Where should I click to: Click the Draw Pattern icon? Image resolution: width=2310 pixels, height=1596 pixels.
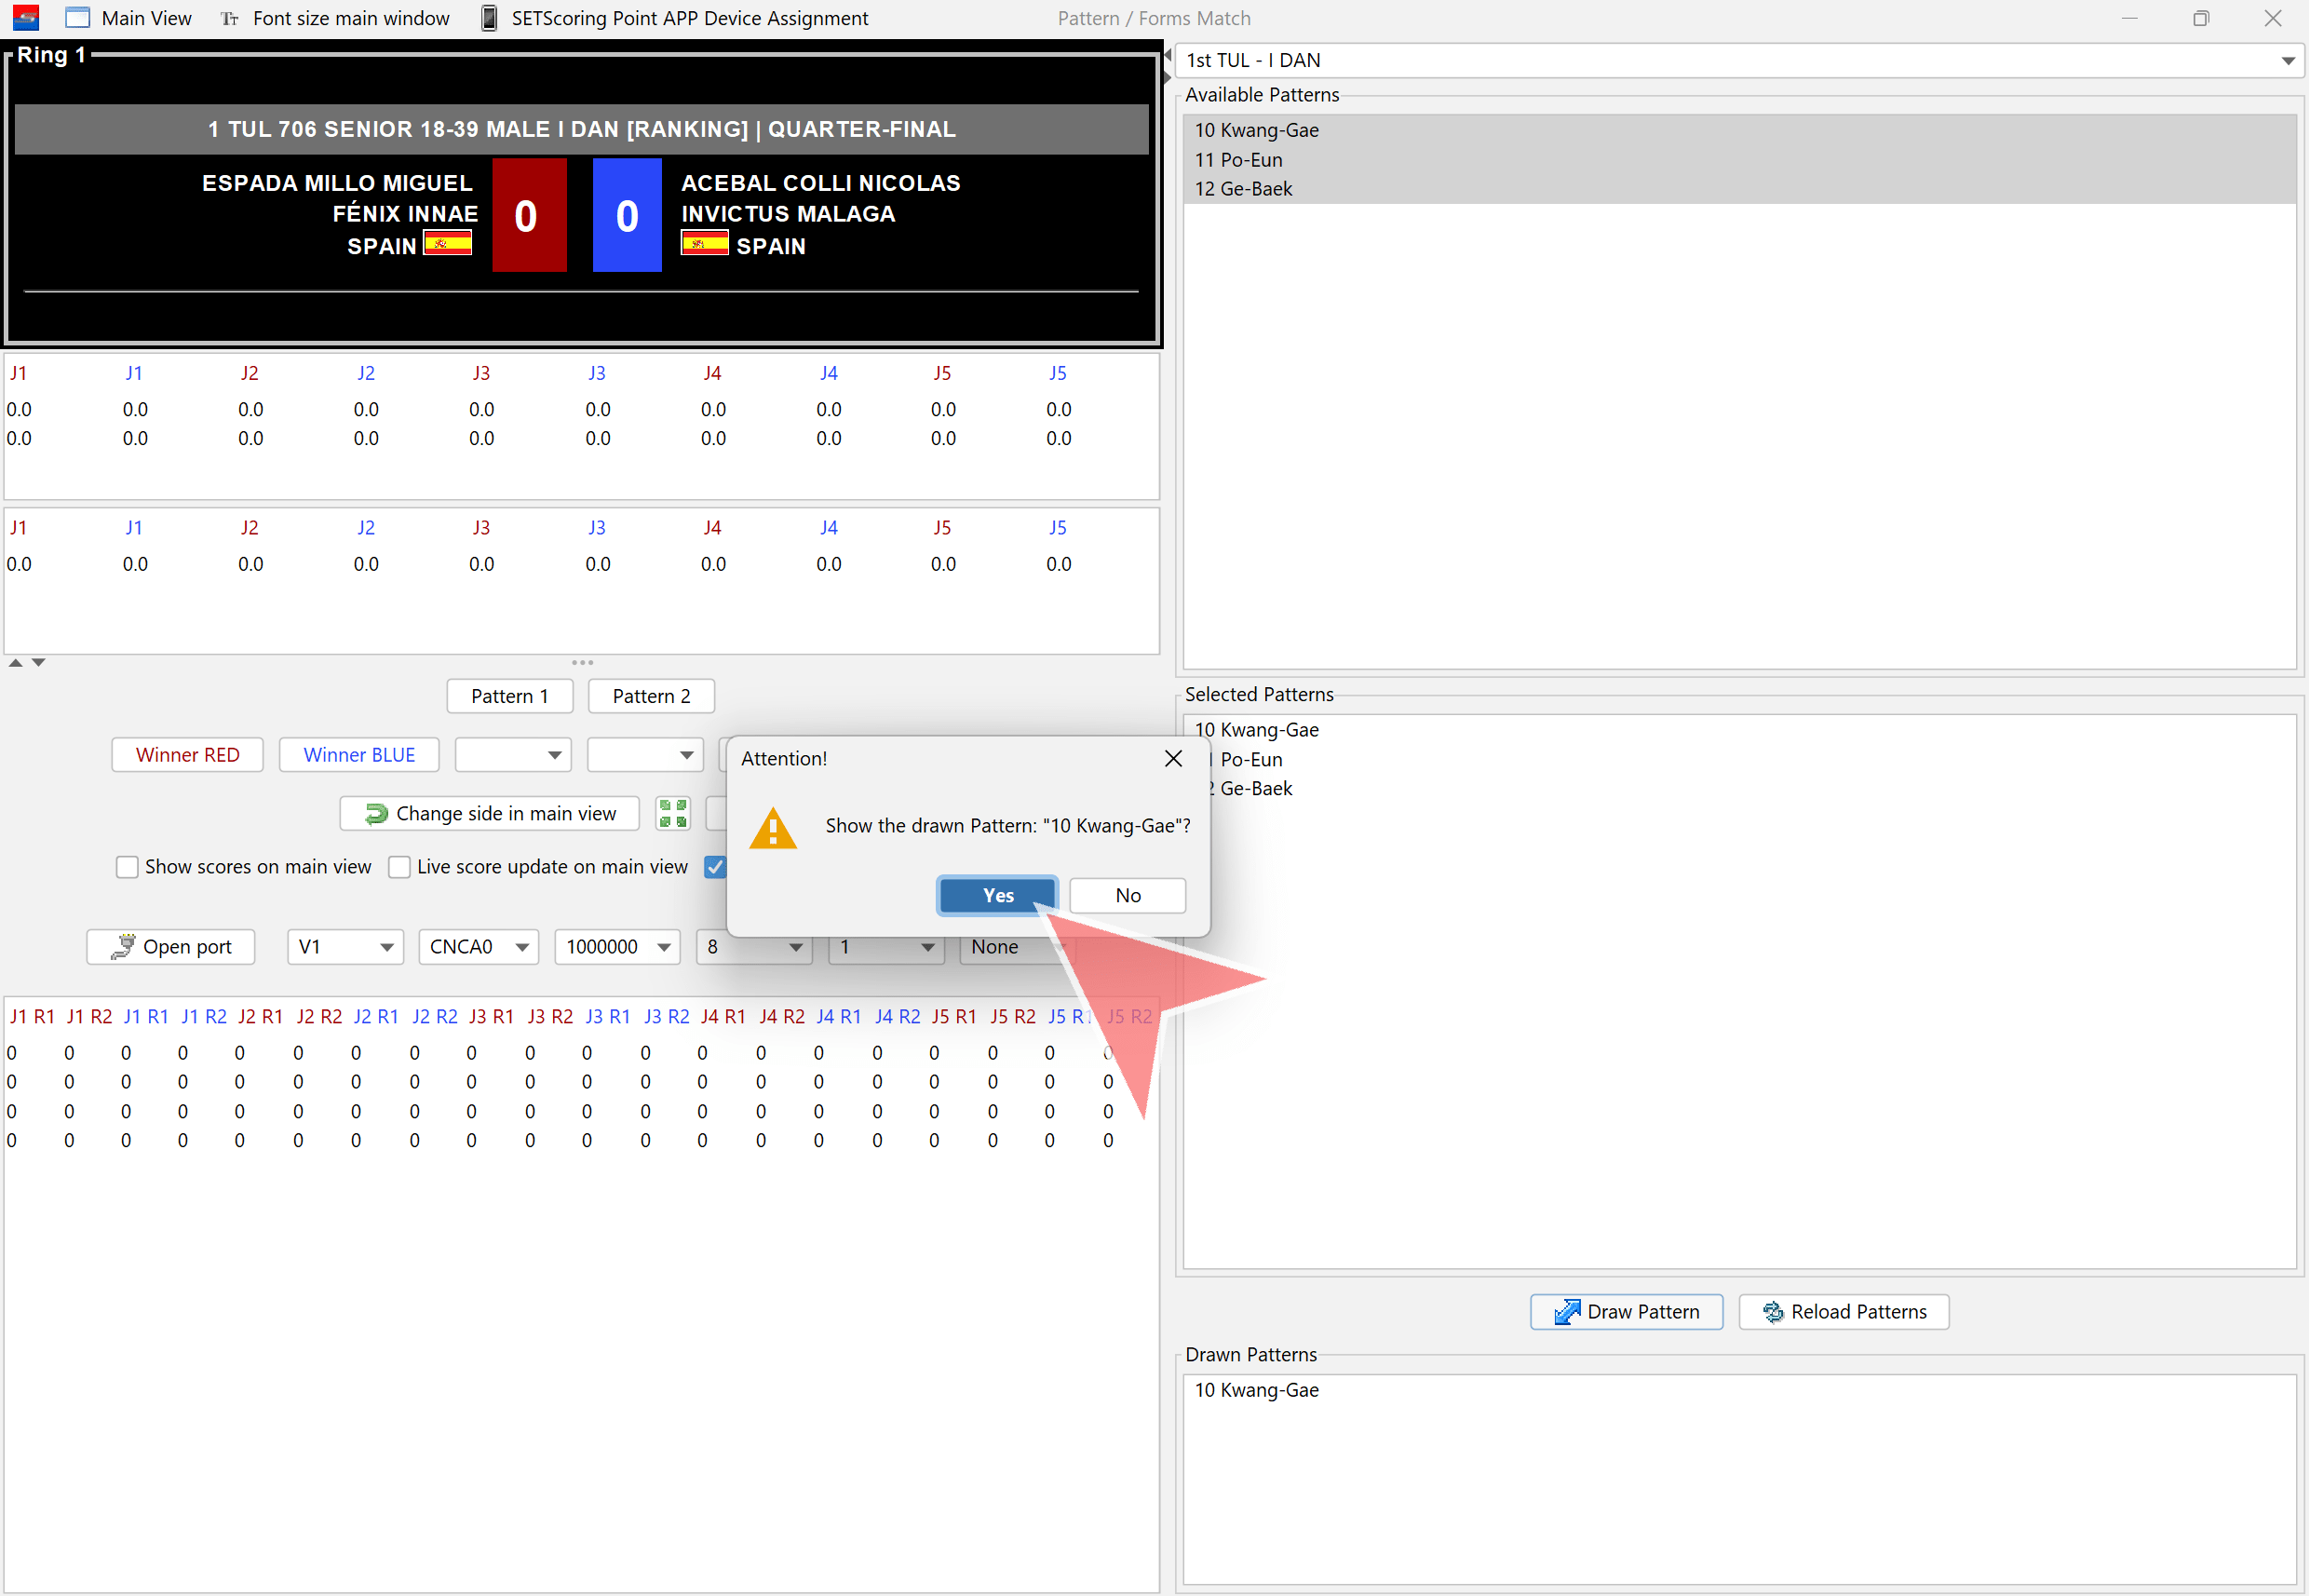(1567, 1311)
